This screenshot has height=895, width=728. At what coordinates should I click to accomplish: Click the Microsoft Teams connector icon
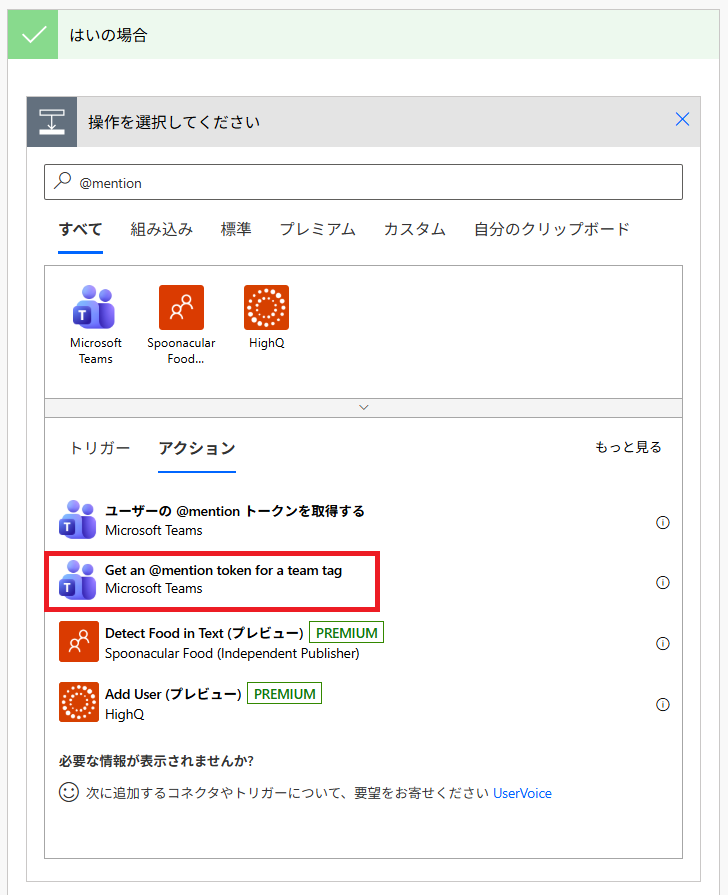click(x=95, y=307)
